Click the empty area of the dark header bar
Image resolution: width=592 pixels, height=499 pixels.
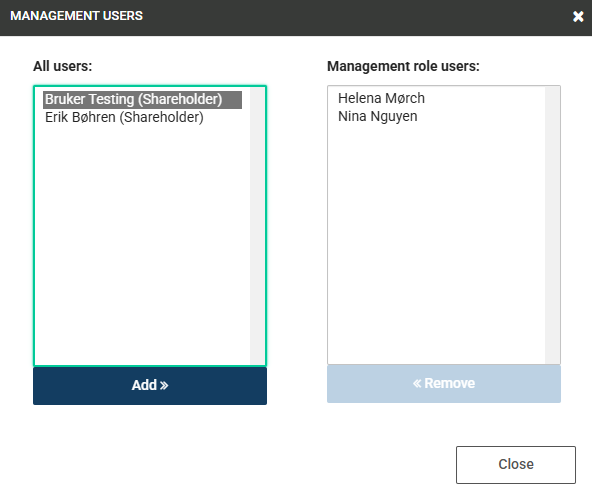[355, 17]
